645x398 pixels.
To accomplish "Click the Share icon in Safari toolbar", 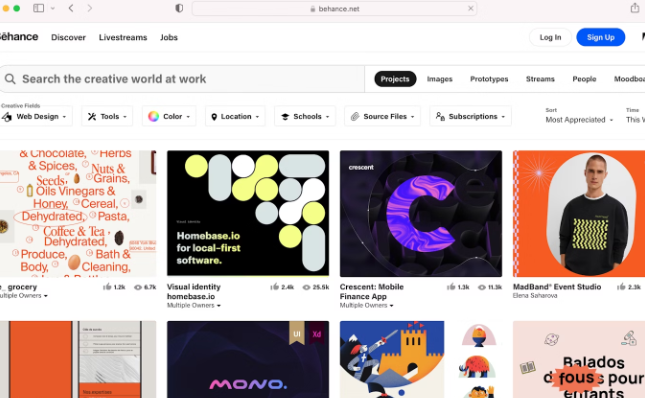I will (x=635, y=8).
